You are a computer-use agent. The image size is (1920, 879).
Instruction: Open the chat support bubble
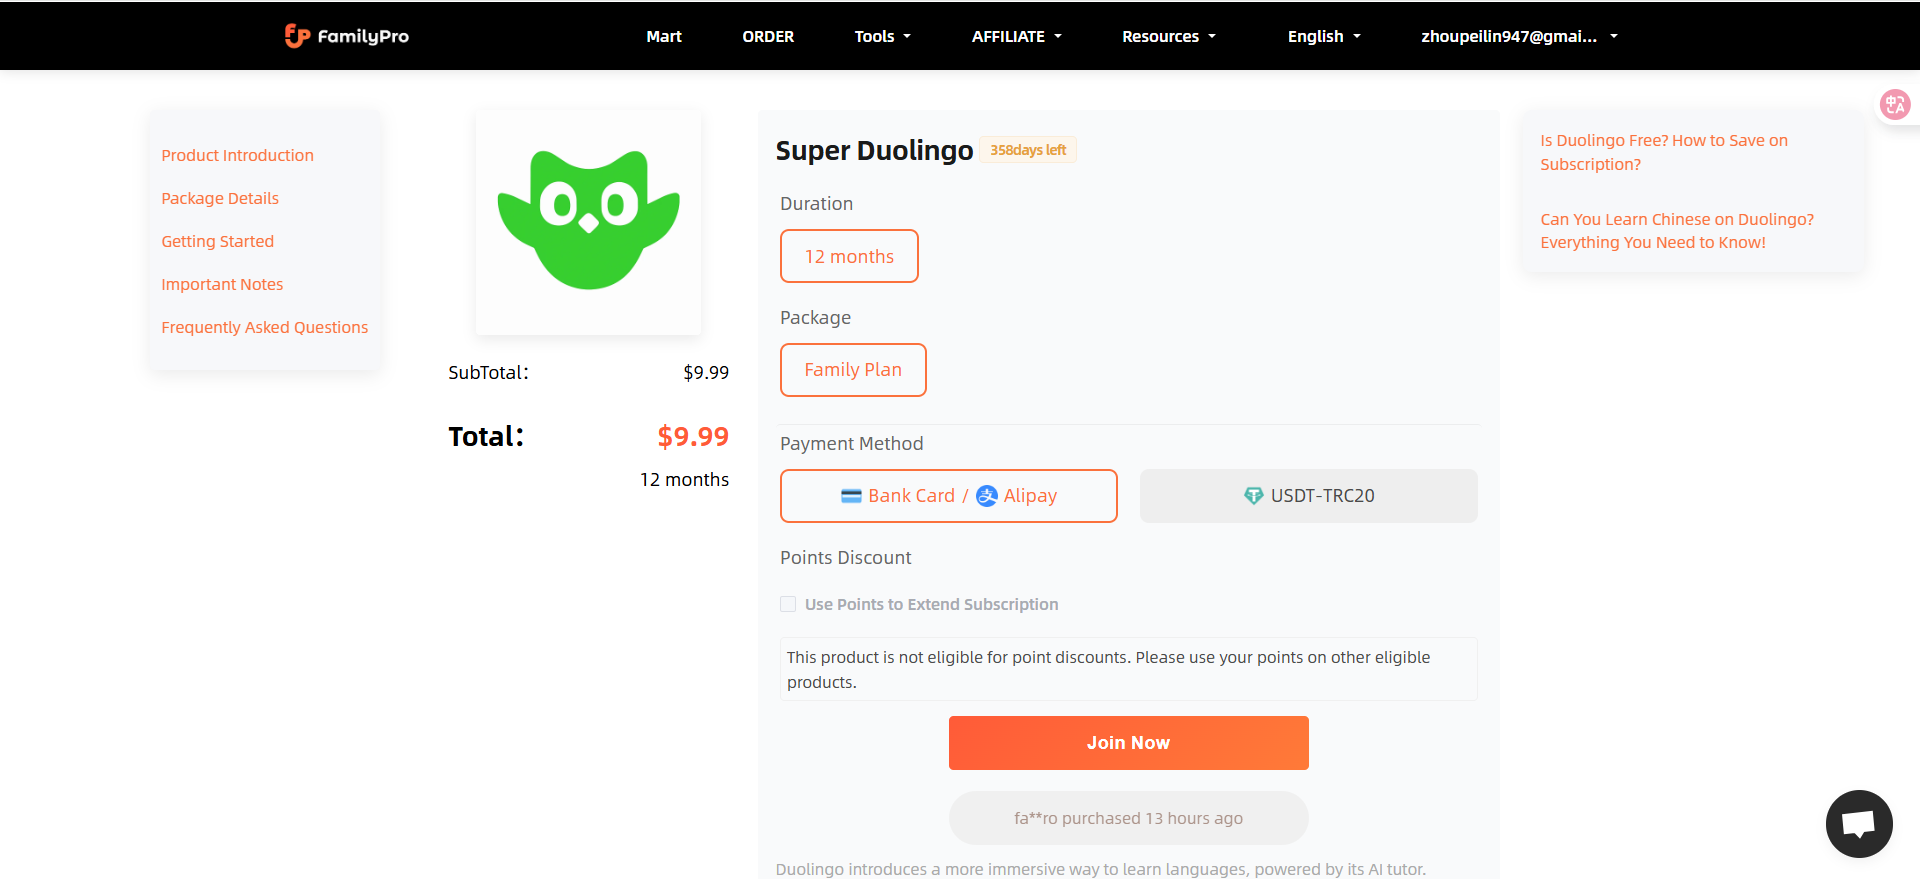tap(1859, 823)
